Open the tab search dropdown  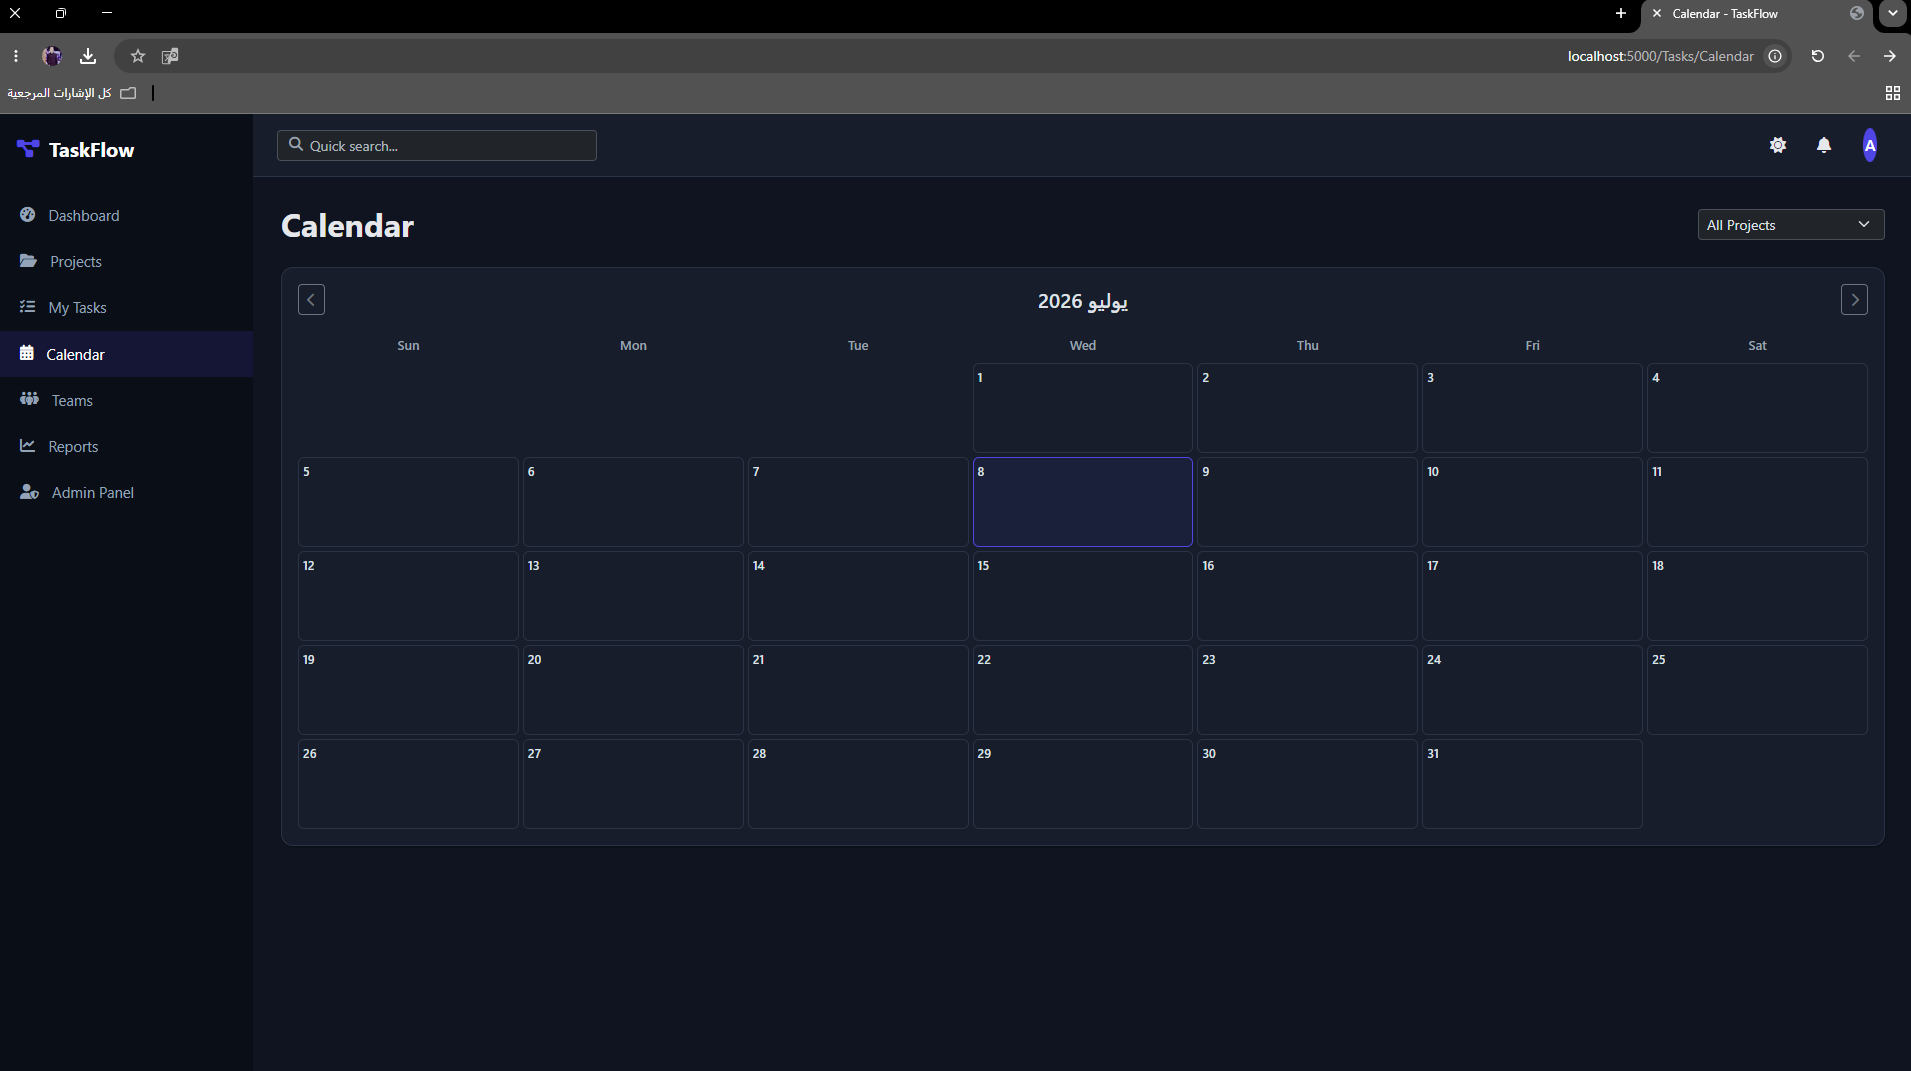1893,14
